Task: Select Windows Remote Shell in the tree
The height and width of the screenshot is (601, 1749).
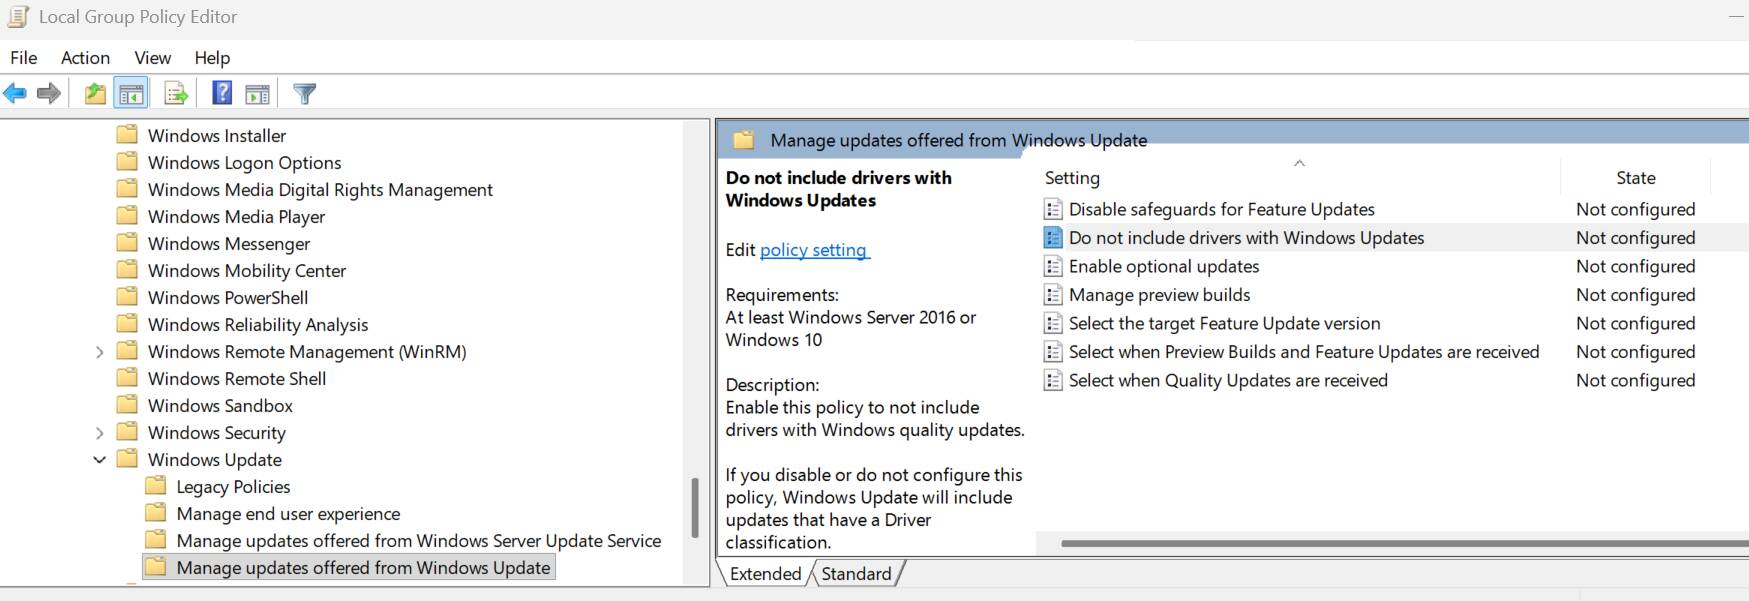Action: coord(237,378)
